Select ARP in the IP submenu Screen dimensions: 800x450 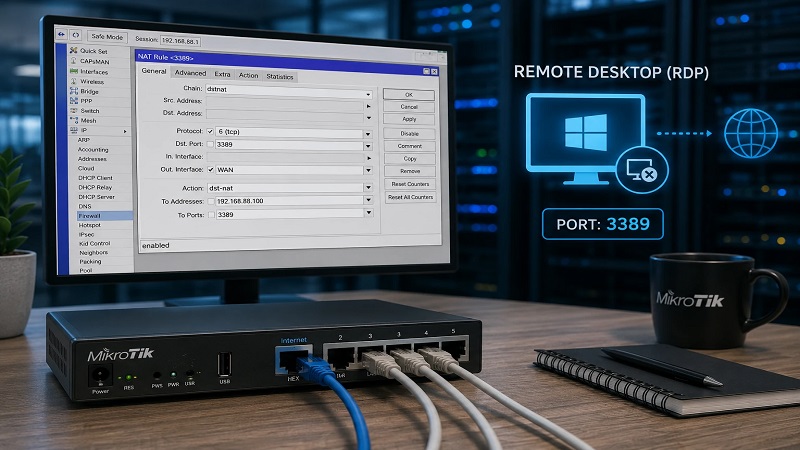click(x=83, y=140)
